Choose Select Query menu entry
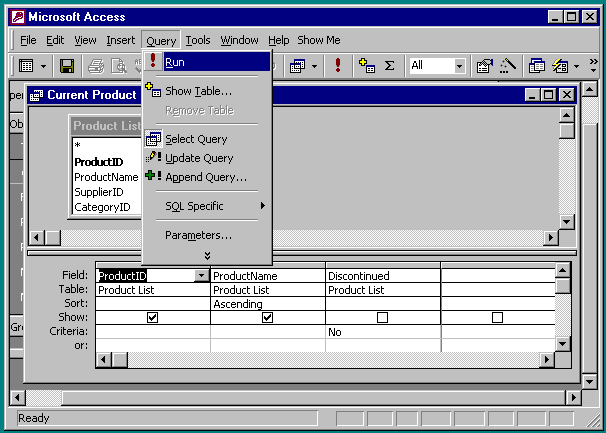Image resolution: width=606 pixels, height=433 pixels. point(207,139)
